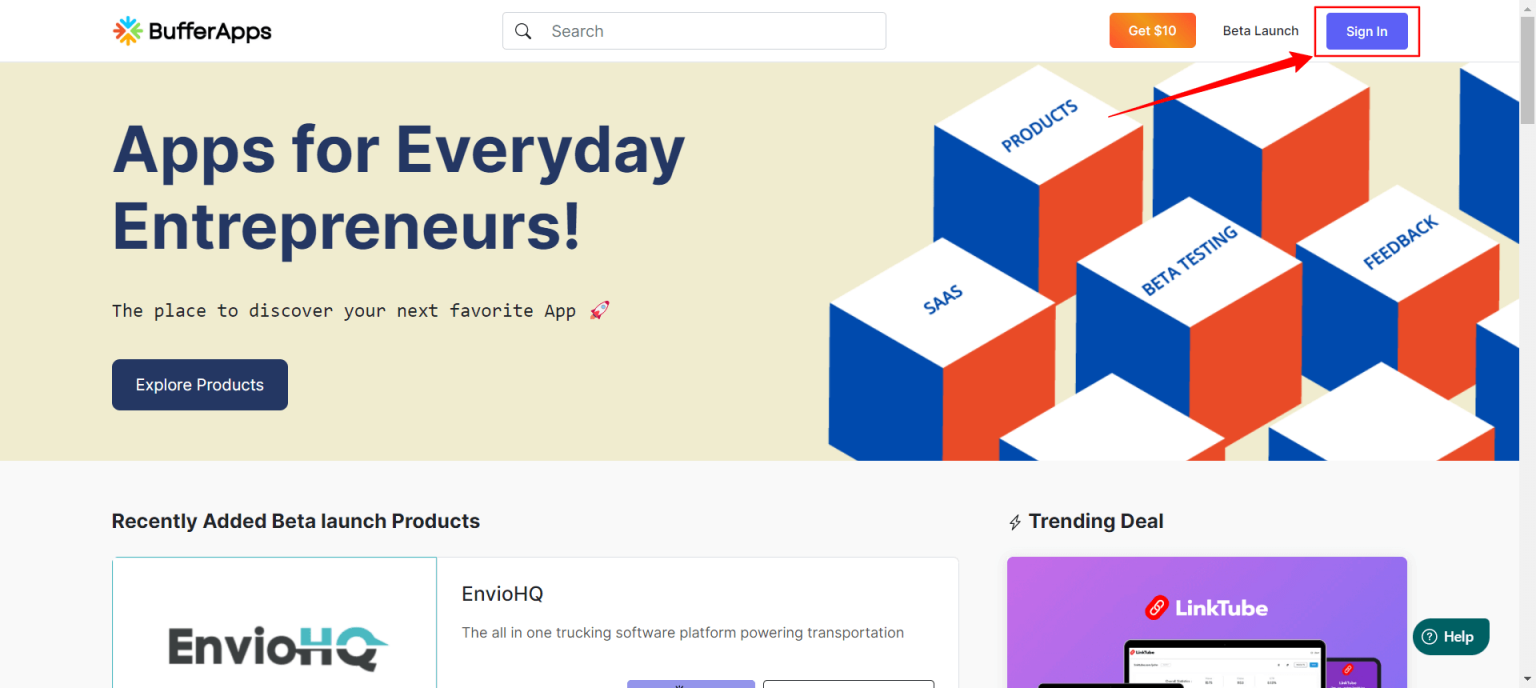1536x688 pixels.
Task: Click the scrollbar down arrow
Action: coord(1527,680)
